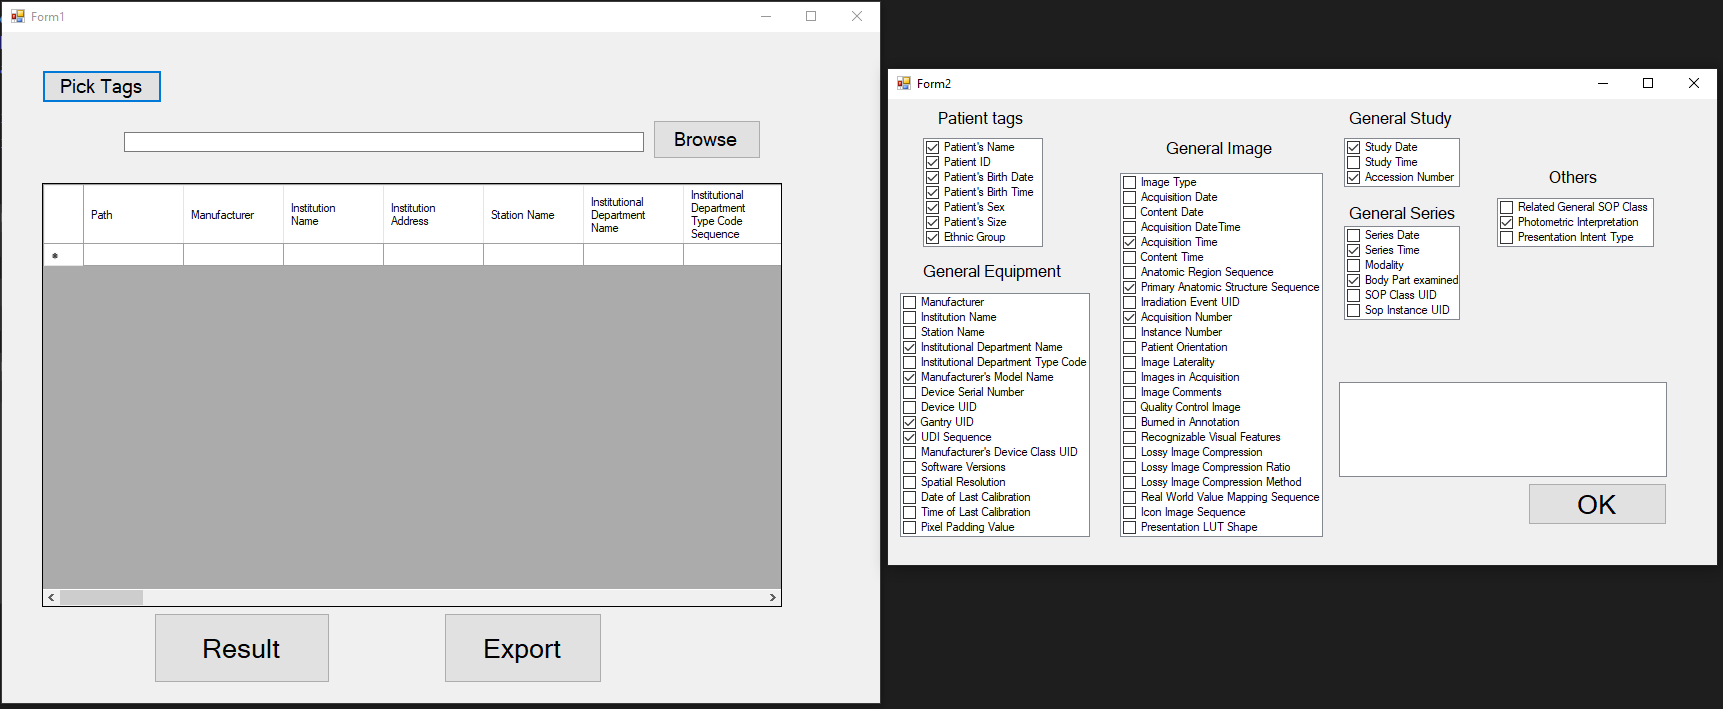This screenshot has height=709, width=1723.
Task: Uncheck the Acquisition Number checkbox
Action: (x=1130, y=317)
